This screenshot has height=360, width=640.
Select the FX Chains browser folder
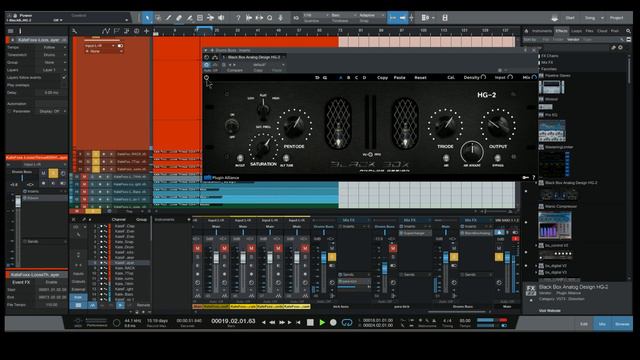tap(549, 56)
